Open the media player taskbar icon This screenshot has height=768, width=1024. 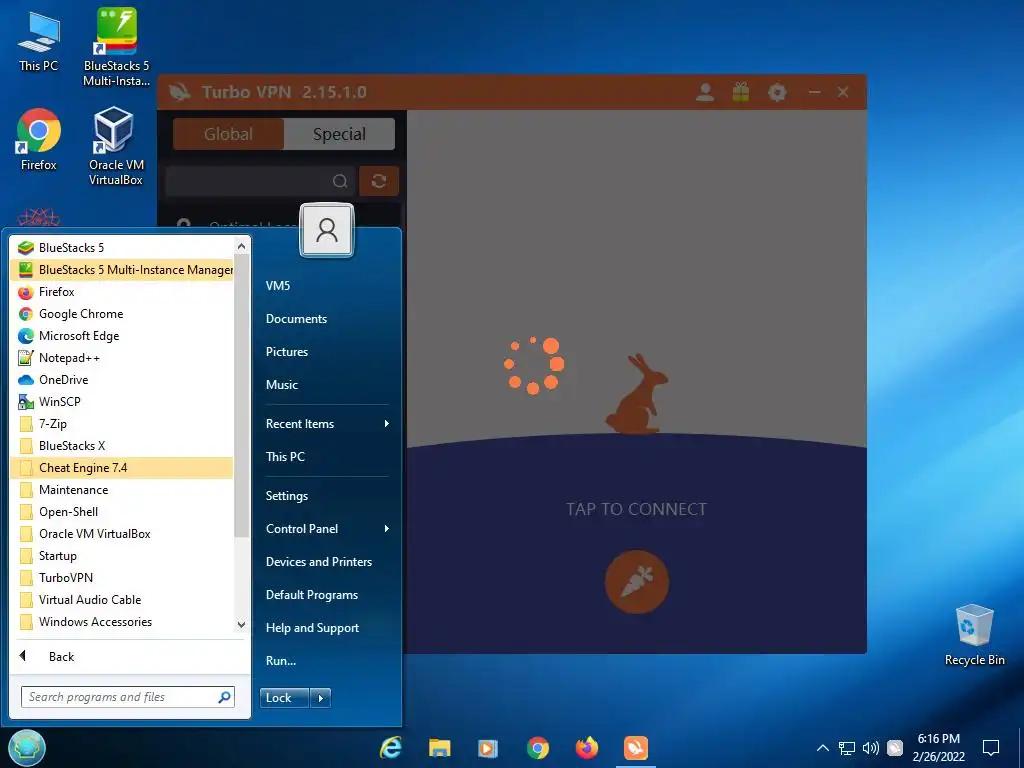(488, 748)
